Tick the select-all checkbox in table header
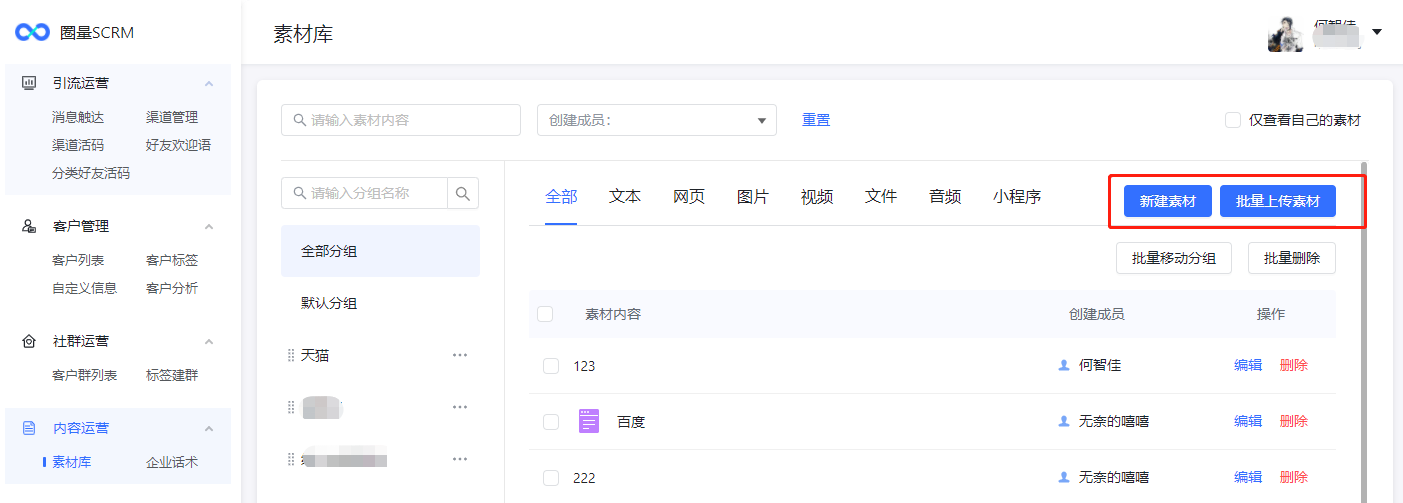Image resolution: width=1403 pixels, height=503 pixels. pos(545,314)
